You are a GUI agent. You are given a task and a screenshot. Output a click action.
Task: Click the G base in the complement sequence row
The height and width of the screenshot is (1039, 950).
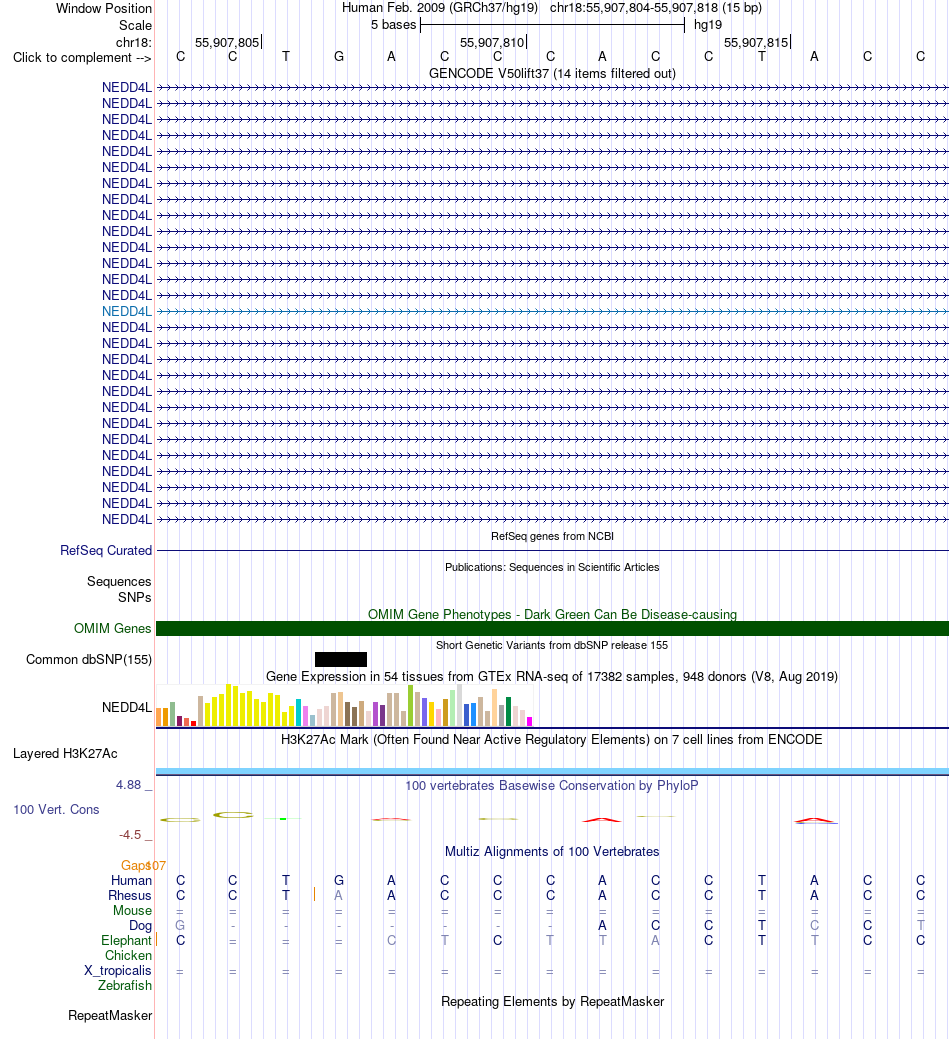339,57
